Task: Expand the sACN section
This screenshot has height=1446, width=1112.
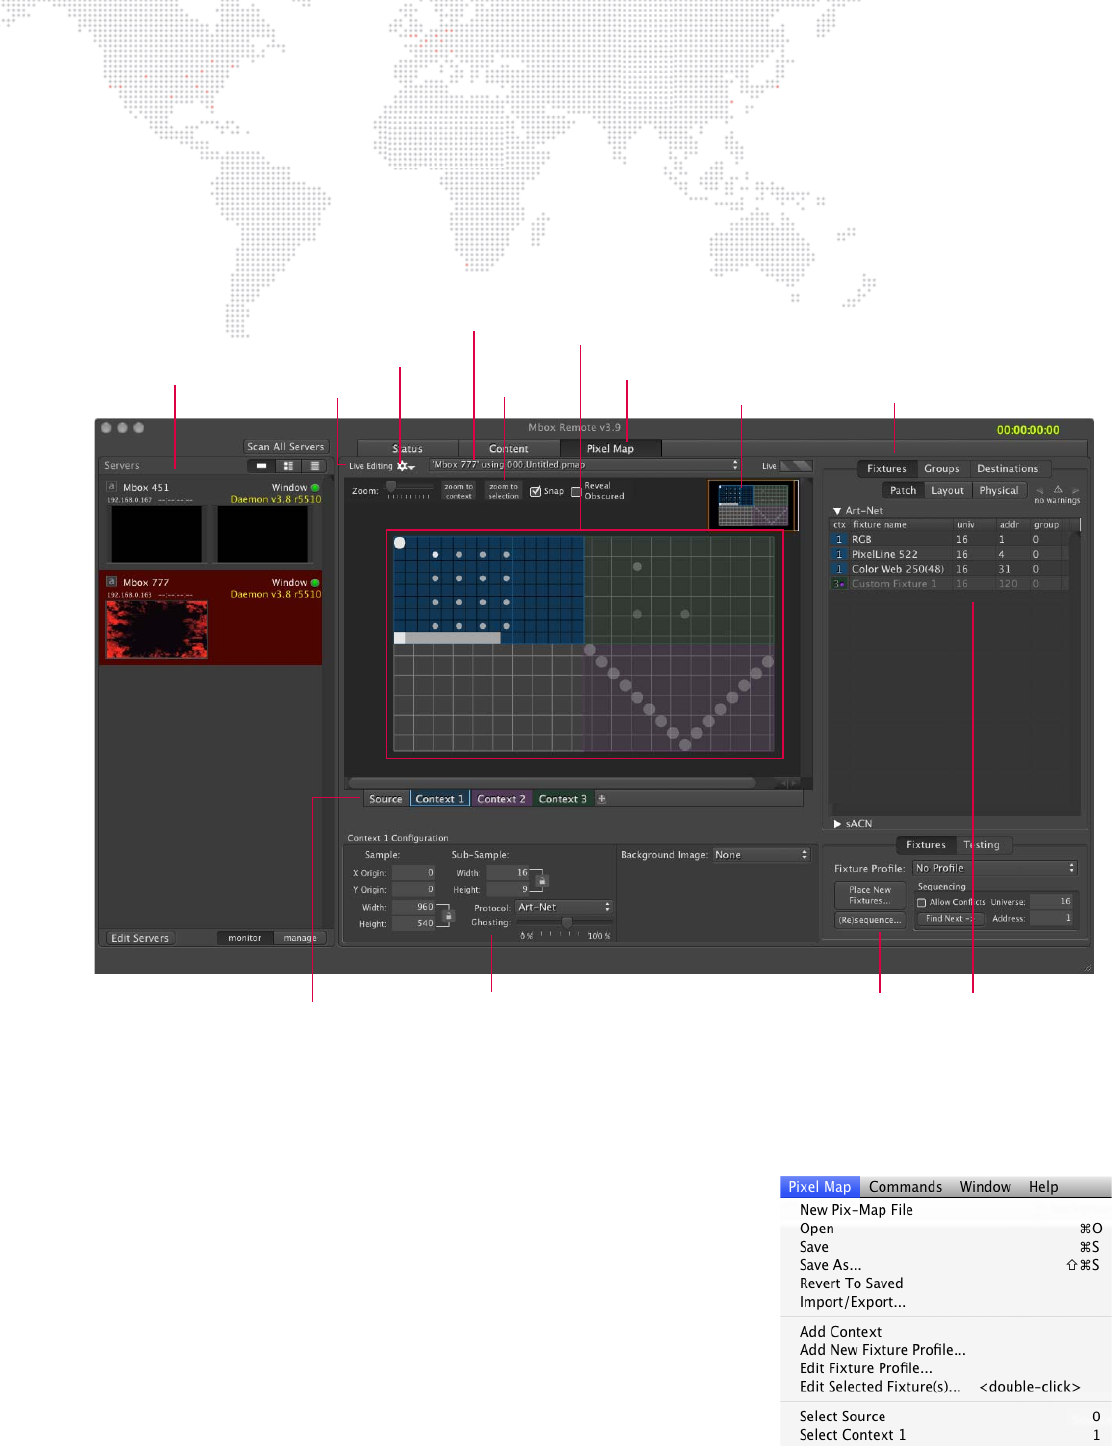Action: [838, 824]
